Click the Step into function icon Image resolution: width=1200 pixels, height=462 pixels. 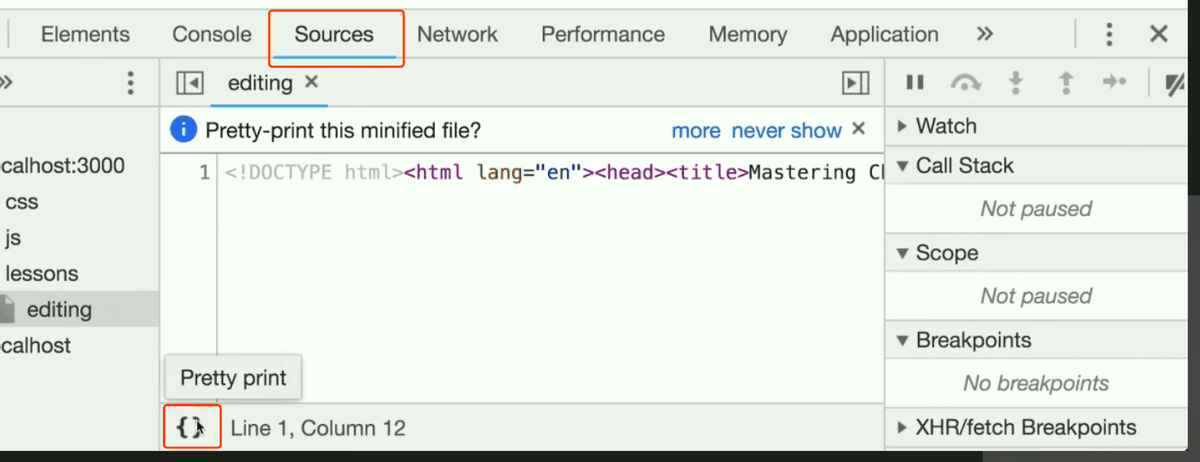[x=1016, y=83]
